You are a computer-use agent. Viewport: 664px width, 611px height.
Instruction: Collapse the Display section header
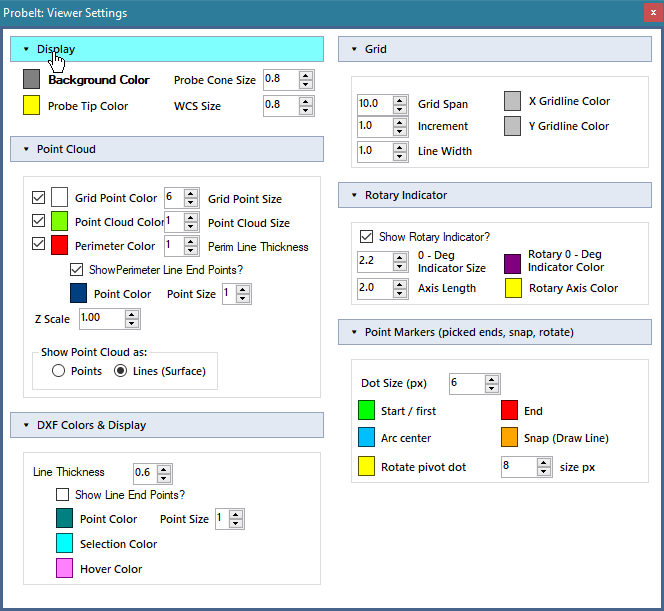pyautogui.click(x=167, y=49)
